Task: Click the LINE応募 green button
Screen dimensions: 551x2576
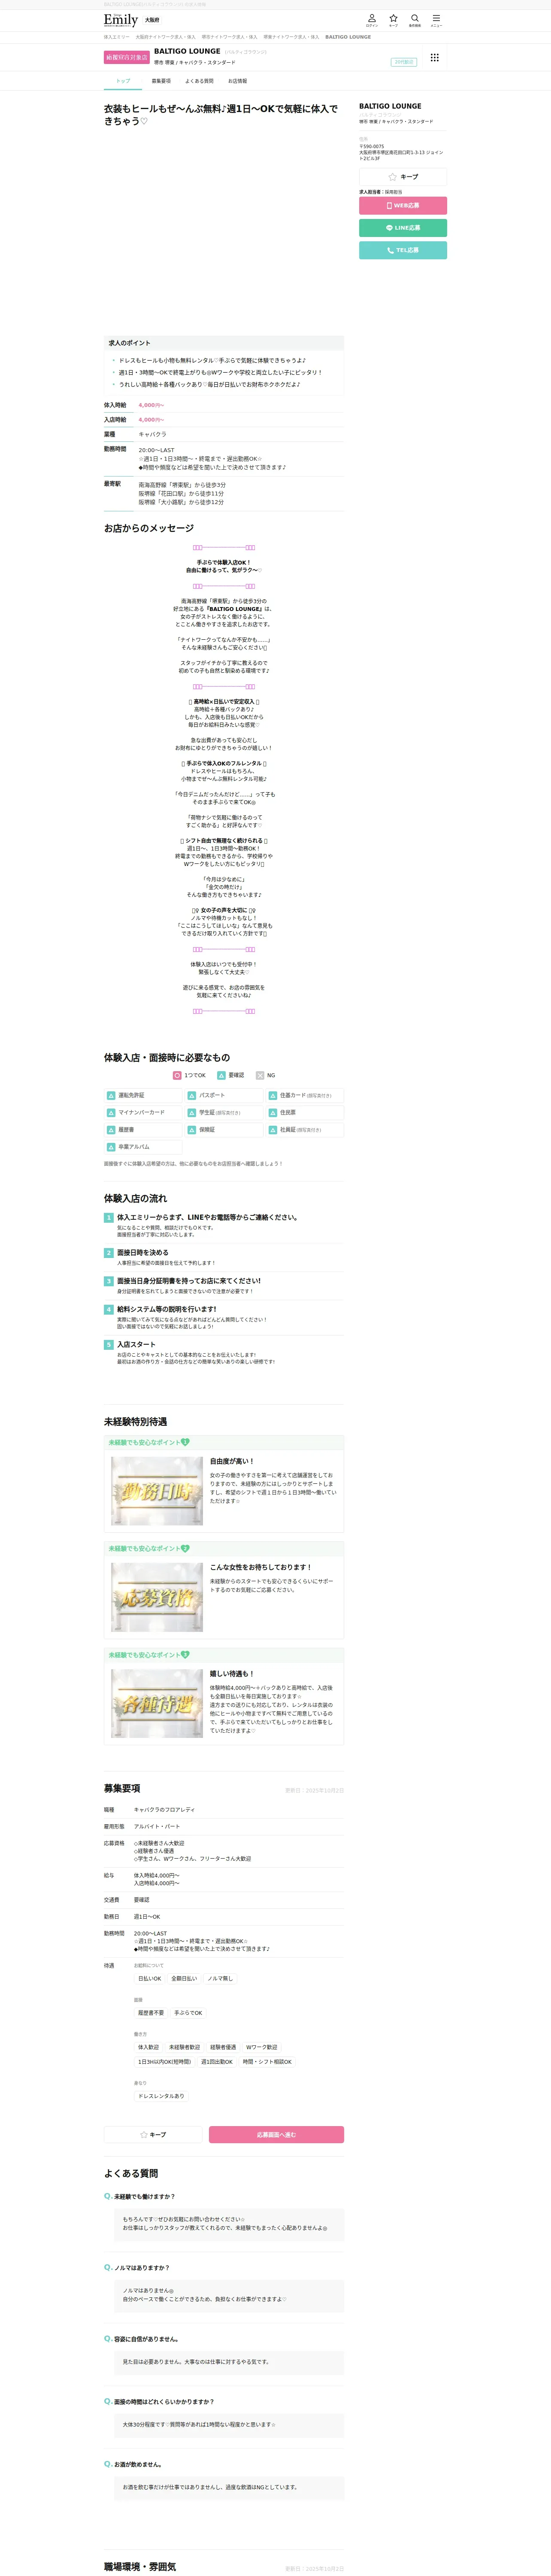Action: [x=403, y=227]
